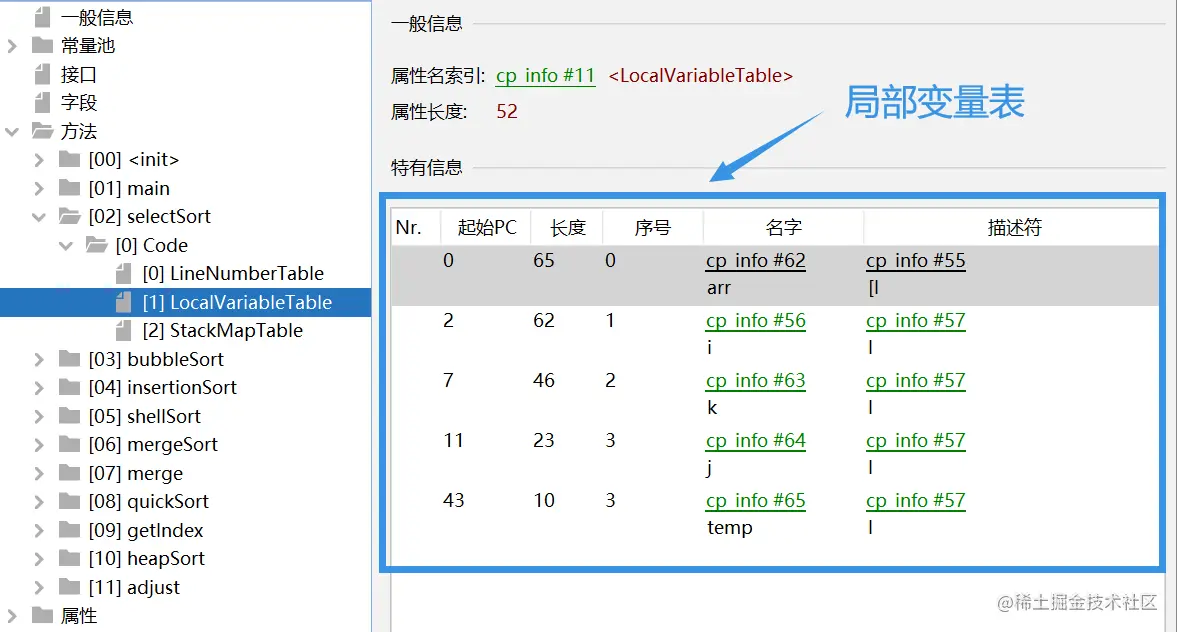1177x632 pixels.
Task: Open cp_info #63 name link
Action: coord(755,381)
